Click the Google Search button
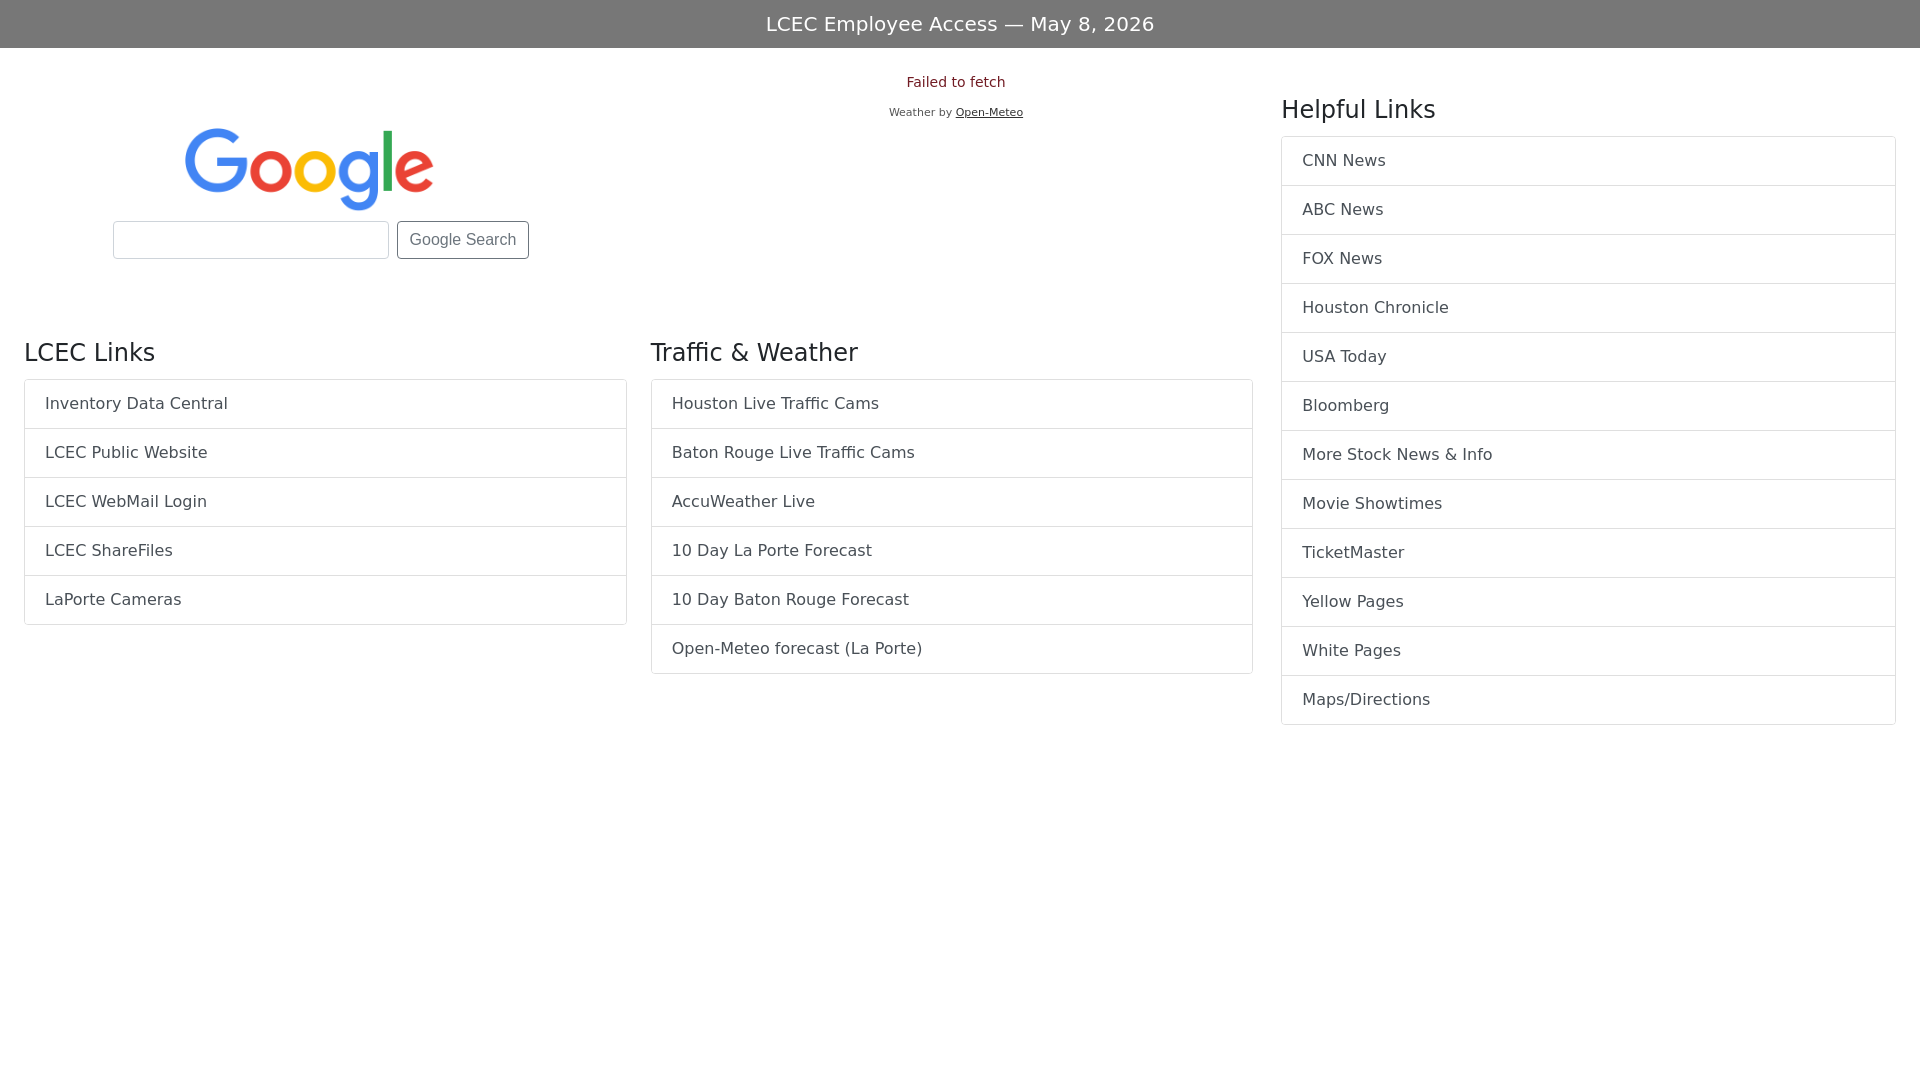 pos(463,240)
